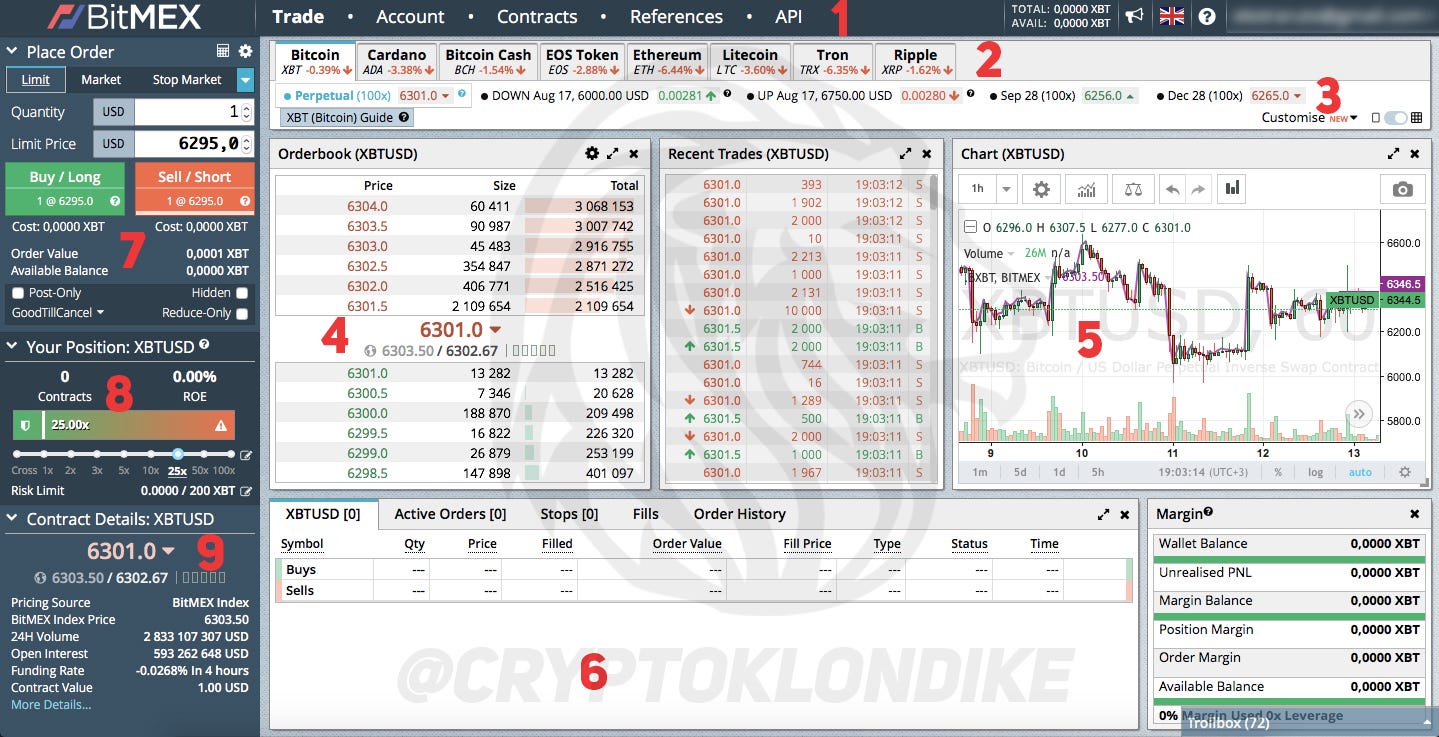The width and height of the screenshot is (1439, 737).
Task: Edit leverage using pencil icon beside slider
Action: (x=246, y=455)
